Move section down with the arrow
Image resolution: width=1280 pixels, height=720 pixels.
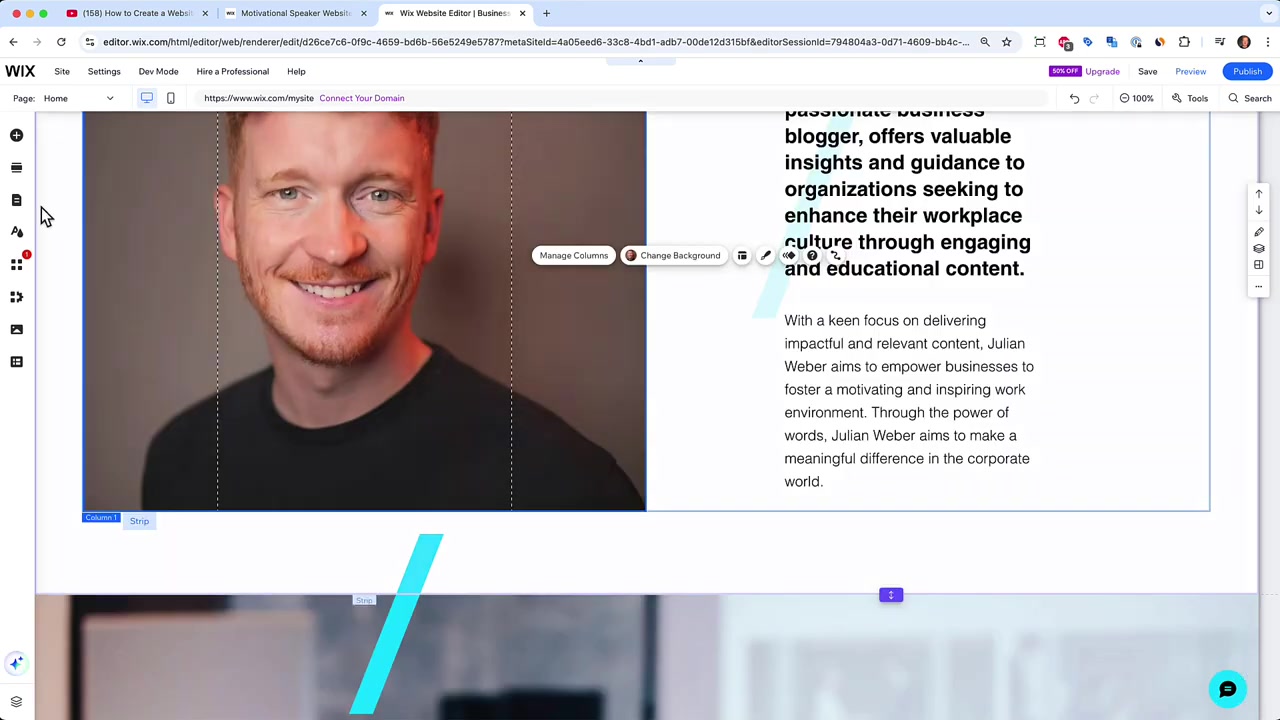coord(1259,211)
